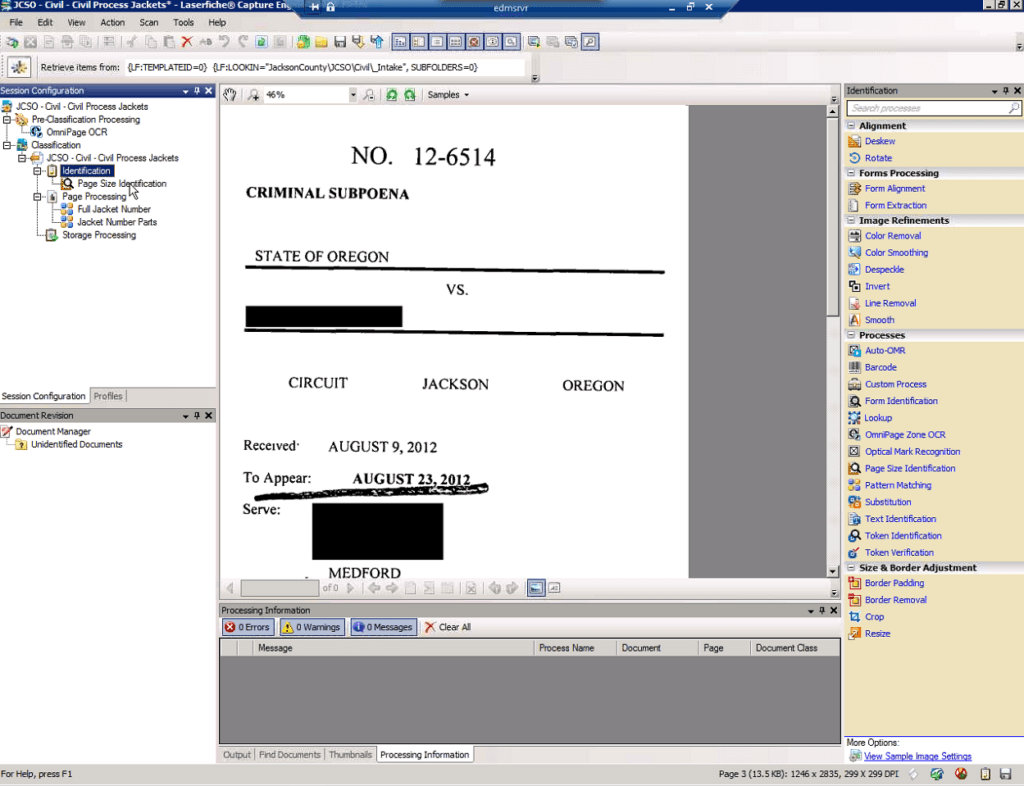Toggle the 0 Messages filter button

[381, 627]
